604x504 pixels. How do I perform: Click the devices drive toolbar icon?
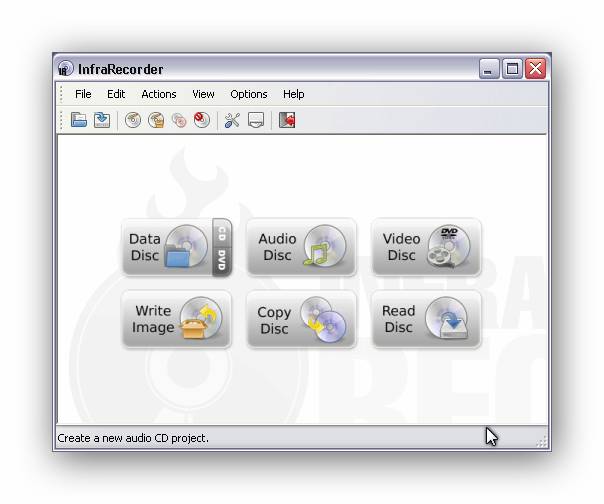256,120
